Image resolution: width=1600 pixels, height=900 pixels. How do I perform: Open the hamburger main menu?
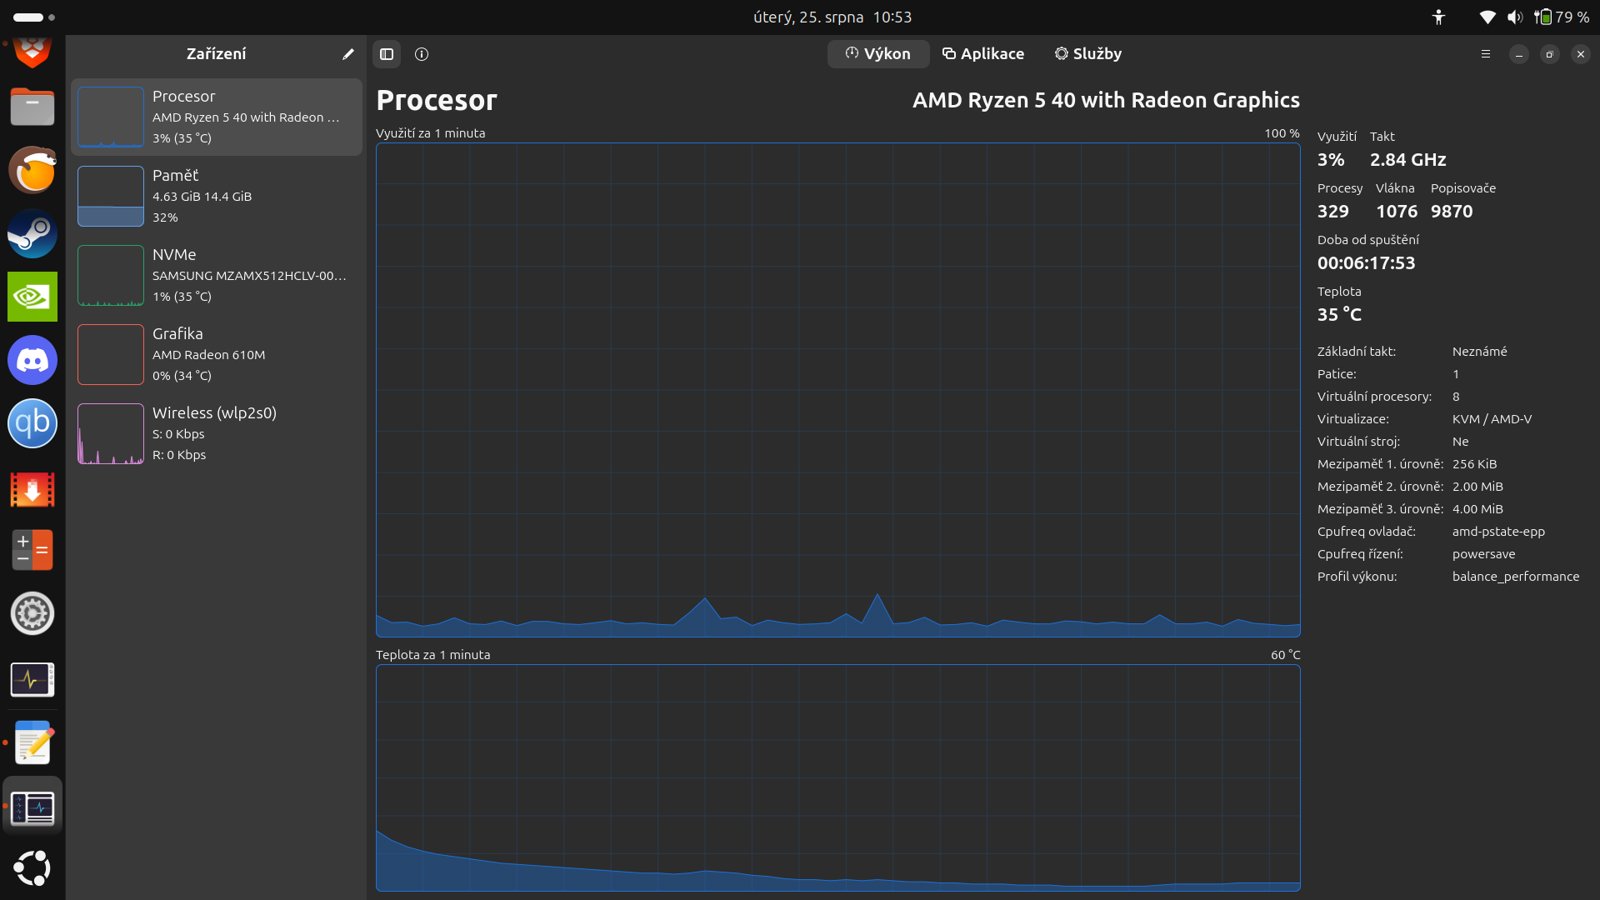coord(1486,54)
